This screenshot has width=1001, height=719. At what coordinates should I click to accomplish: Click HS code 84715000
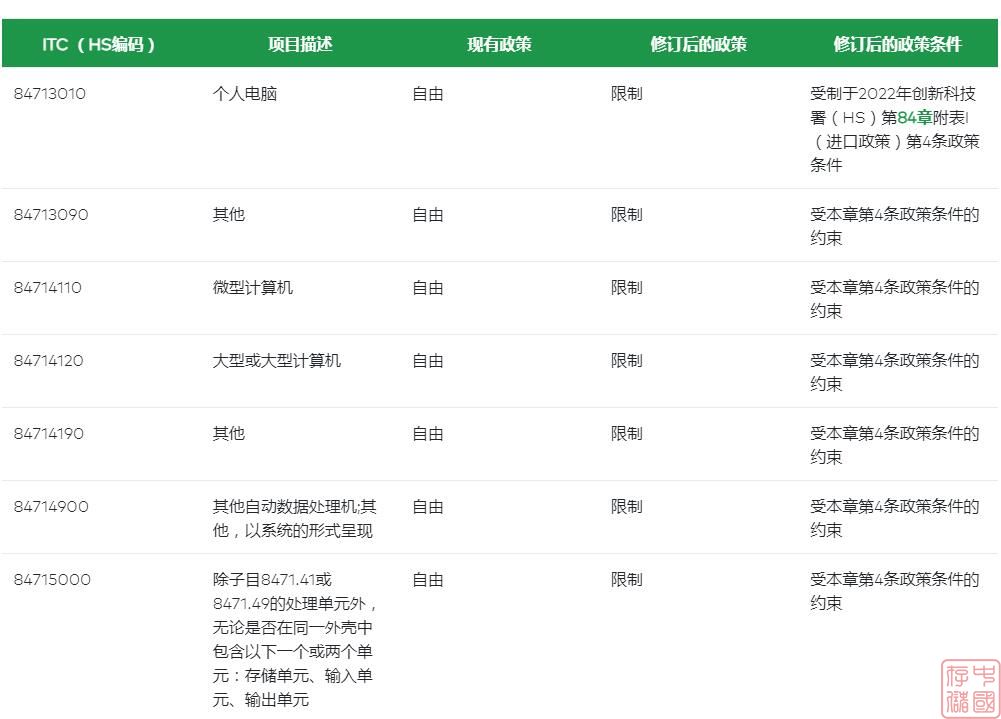point(52,580)
